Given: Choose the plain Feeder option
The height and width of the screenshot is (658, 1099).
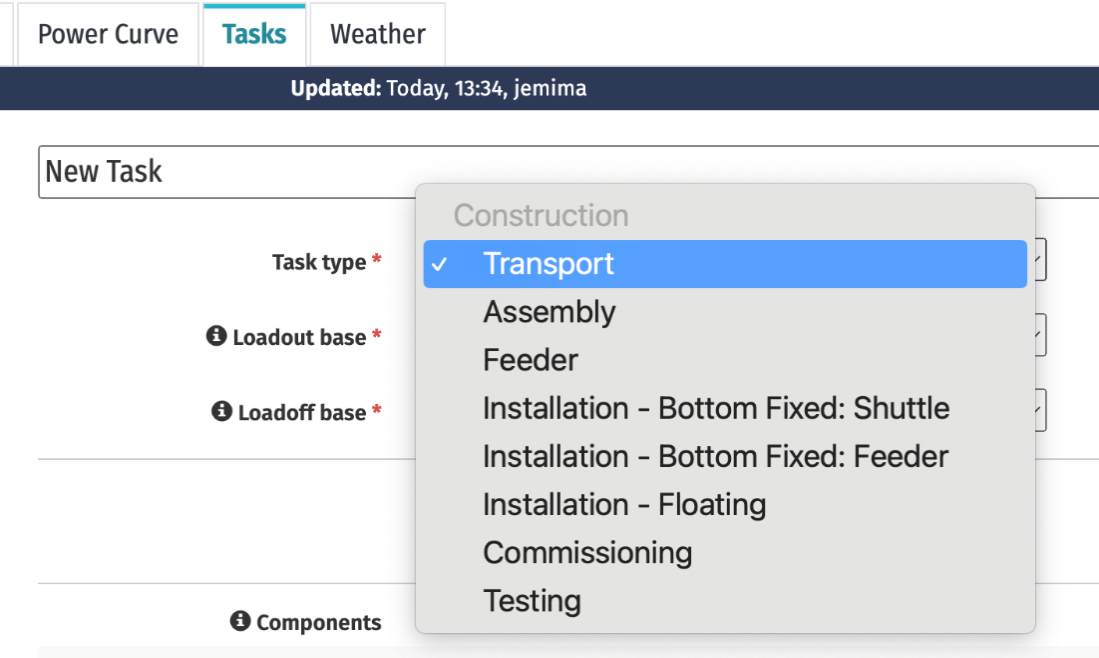Looking at the screenshot, I should [725, 360].
